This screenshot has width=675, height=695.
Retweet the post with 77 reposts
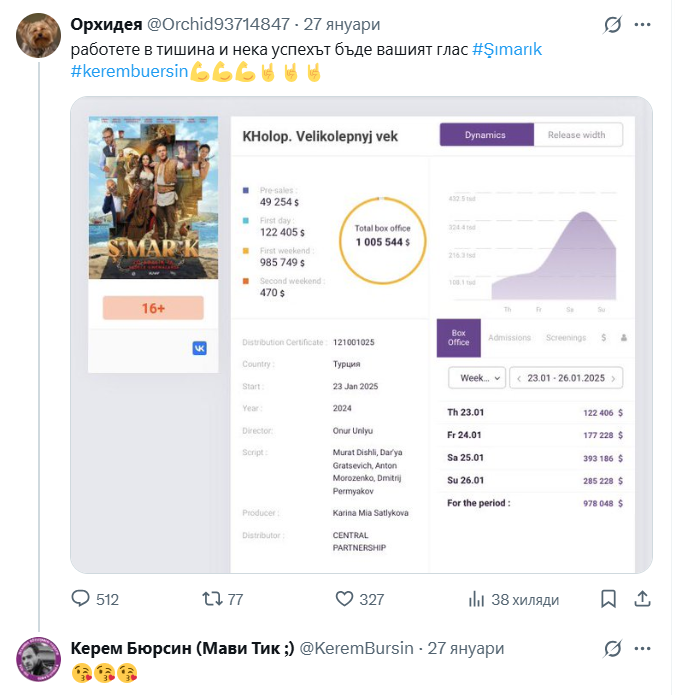[212, 599]
